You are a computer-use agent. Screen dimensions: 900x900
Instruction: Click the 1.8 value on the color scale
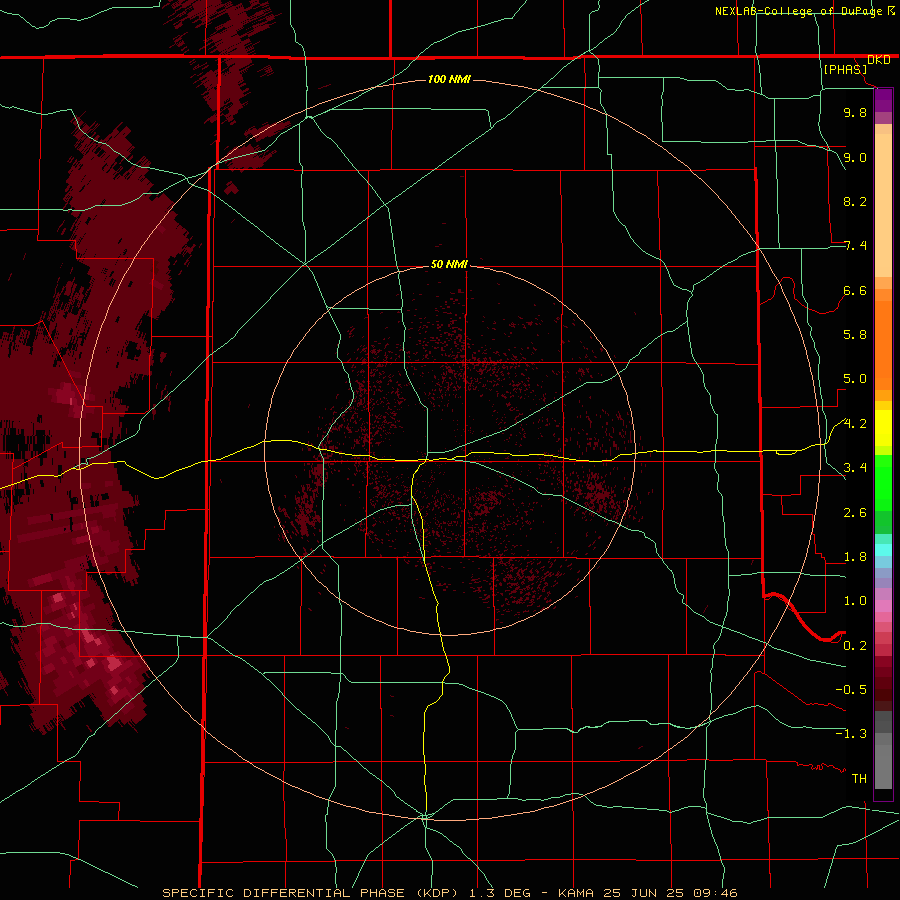pyautogui.click(x=855, y=557)
